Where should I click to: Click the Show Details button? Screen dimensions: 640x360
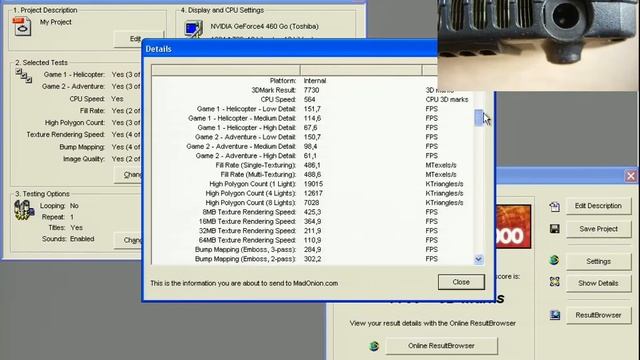(598, 283)
